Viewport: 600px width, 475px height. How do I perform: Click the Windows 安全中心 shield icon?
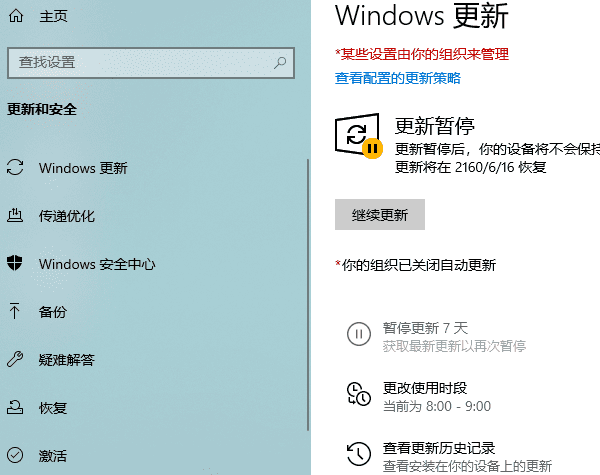click(15, 263)
